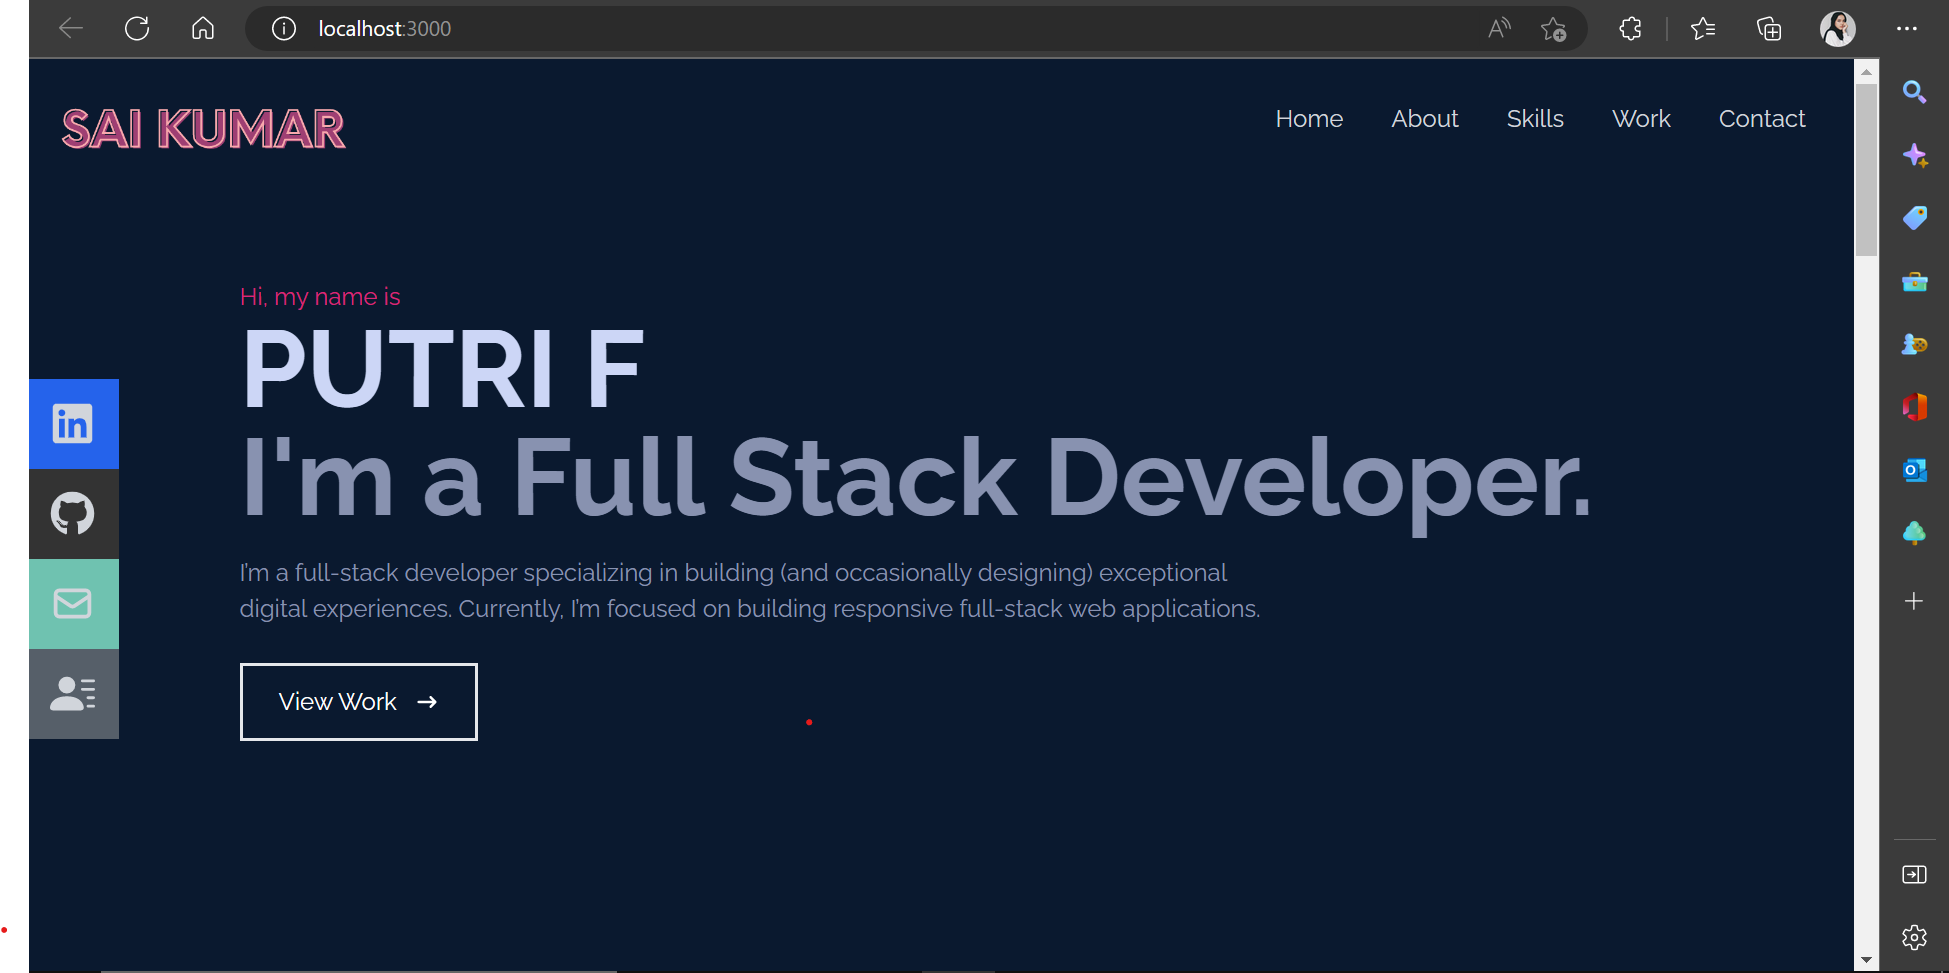This screenshot has height=973, width=1949.
Task: Open Outlook from the Edge sidebar
Action: [1915, 470]
